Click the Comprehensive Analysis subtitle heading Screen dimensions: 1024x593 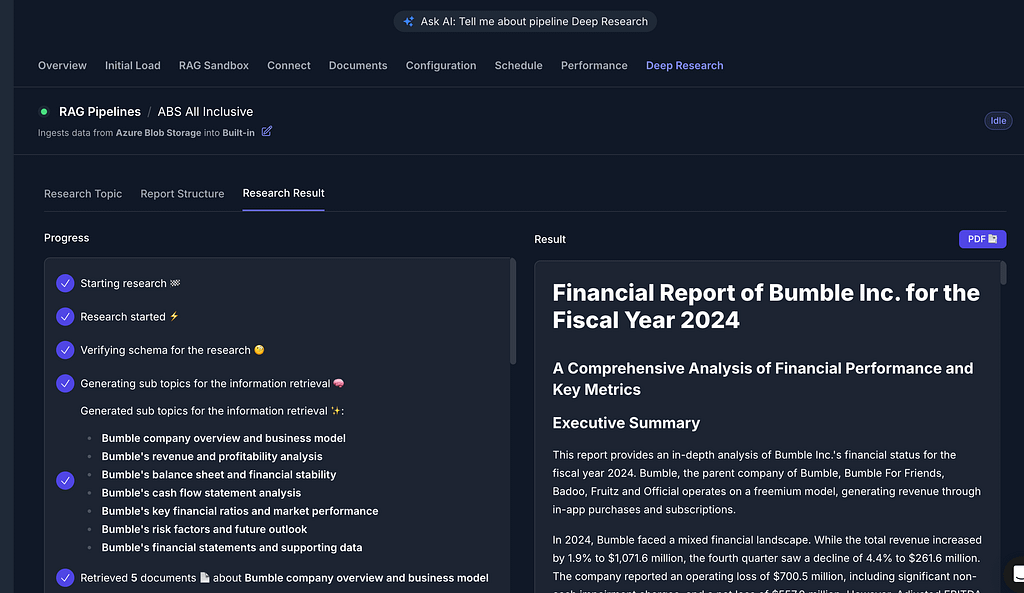pos(763,379)
